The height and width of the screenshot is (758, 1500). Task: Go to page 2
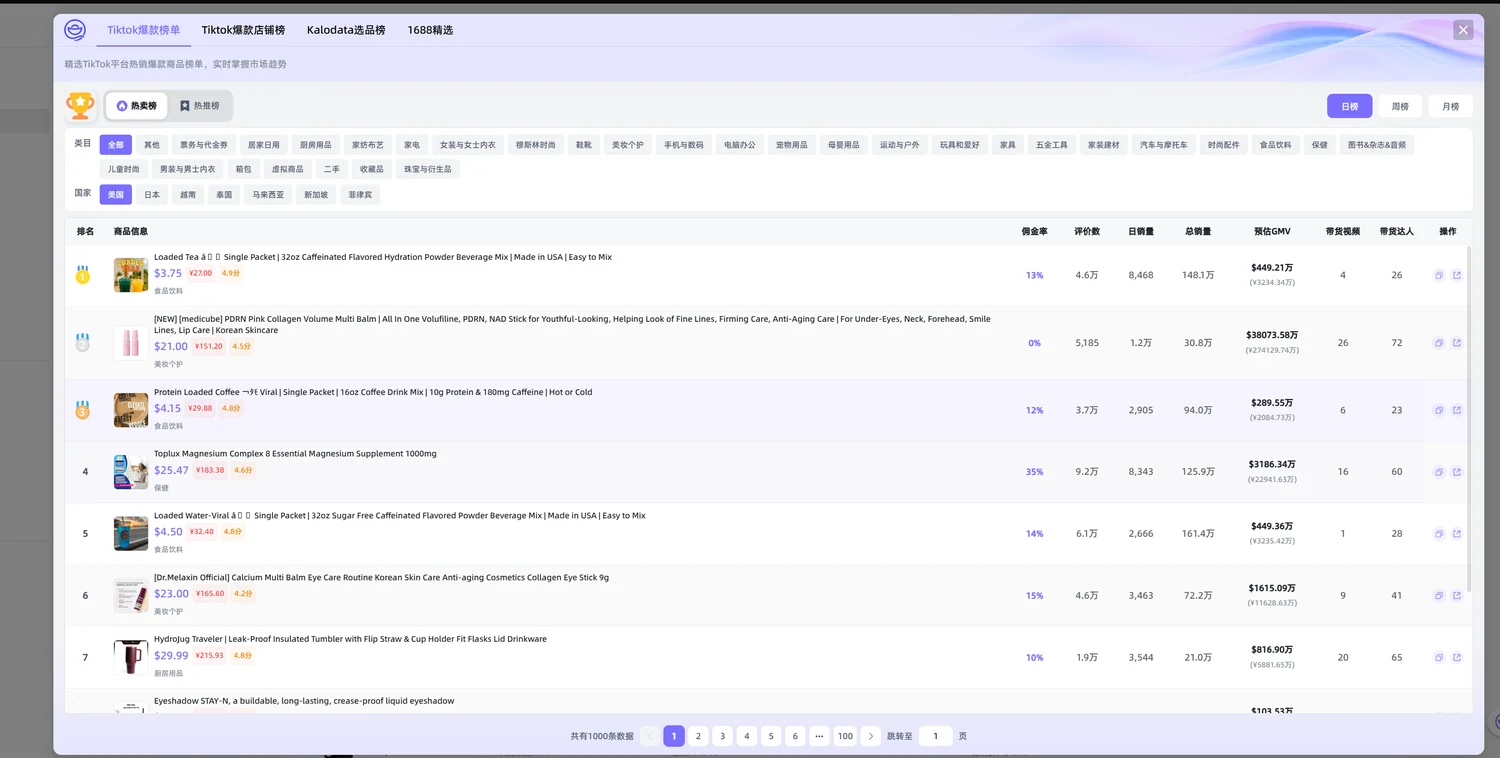(698, 736)
